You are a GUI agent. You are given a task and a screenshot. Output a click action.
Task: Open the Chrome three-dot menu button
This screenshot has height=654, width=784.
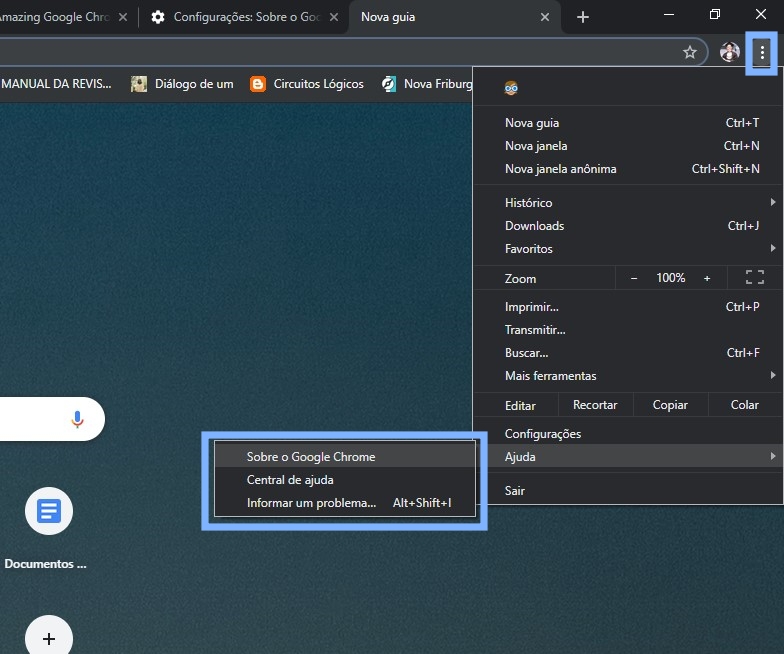coord(762,52)
